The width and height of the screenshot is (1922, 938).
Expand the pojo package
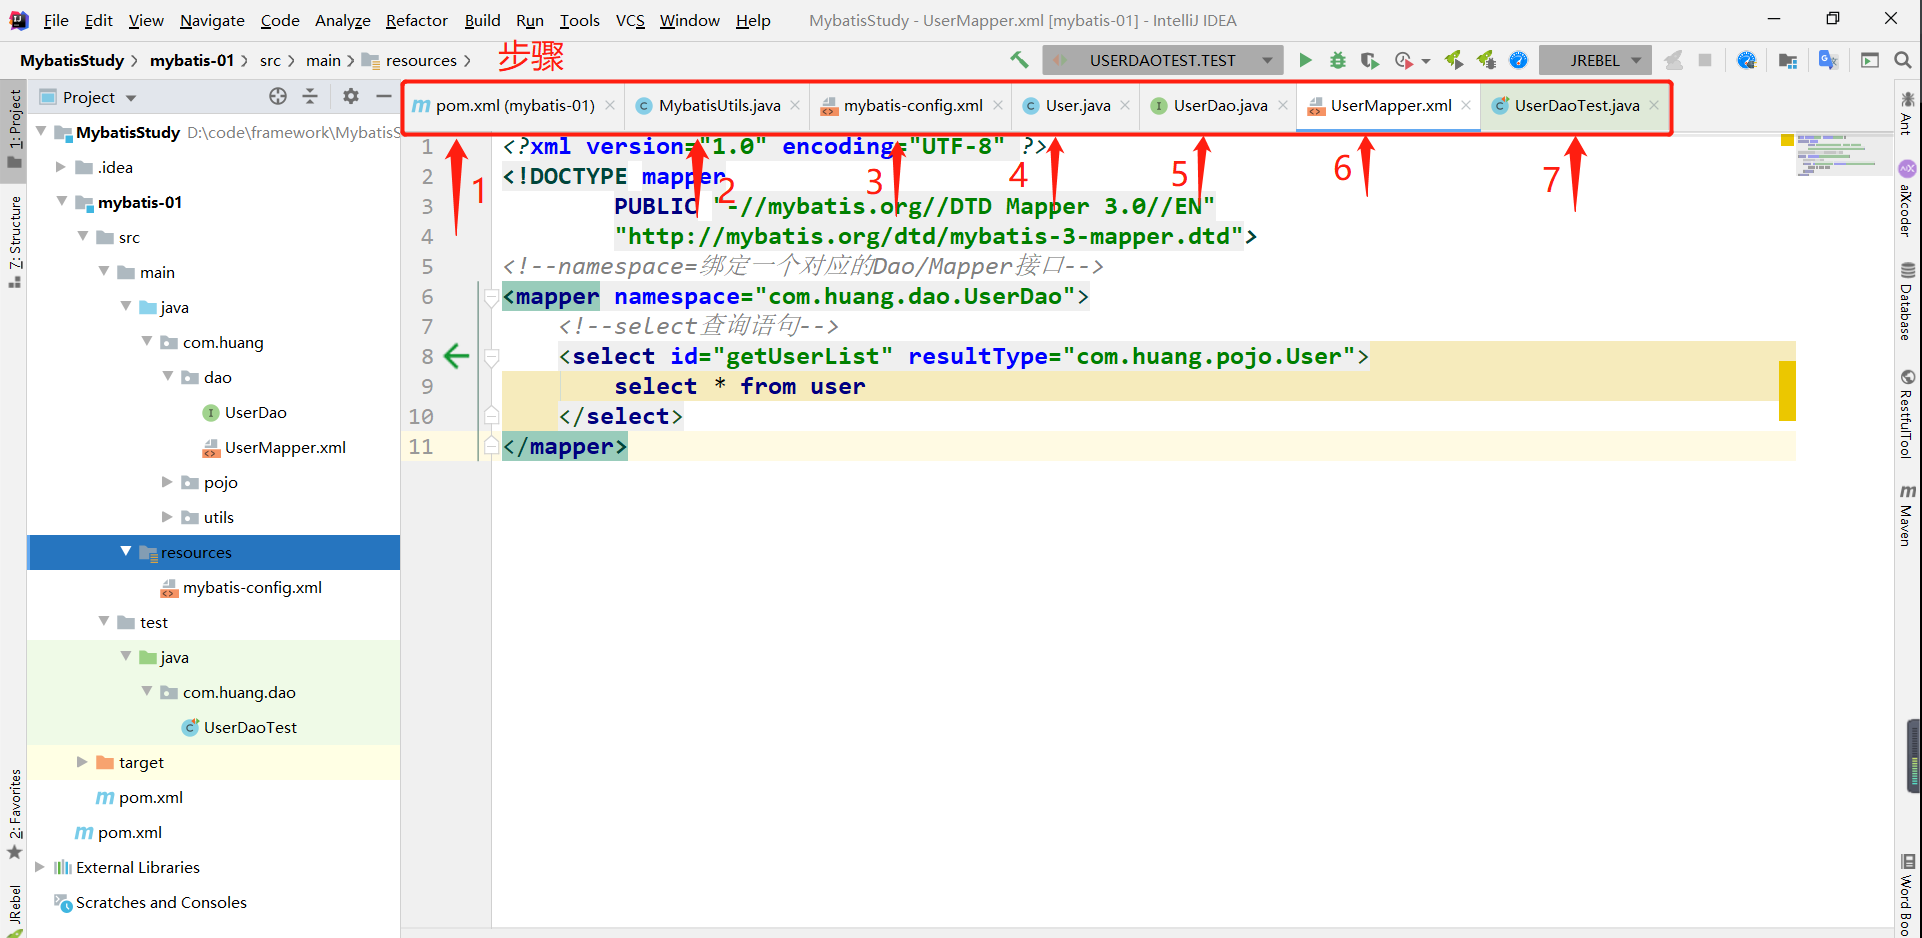point(167,482)
